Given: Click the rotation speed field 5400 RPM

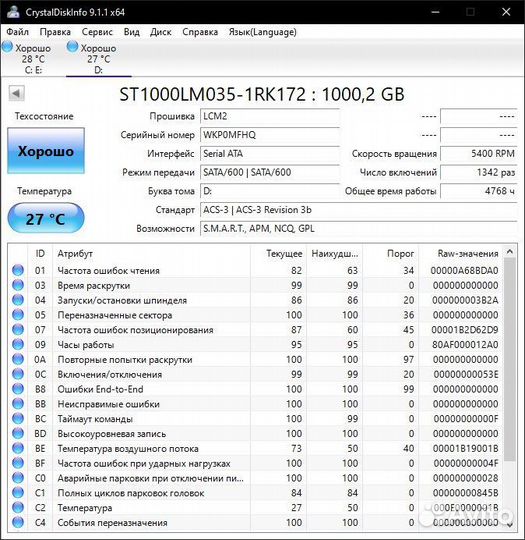Looking at the screenshot, I should 478,153.
